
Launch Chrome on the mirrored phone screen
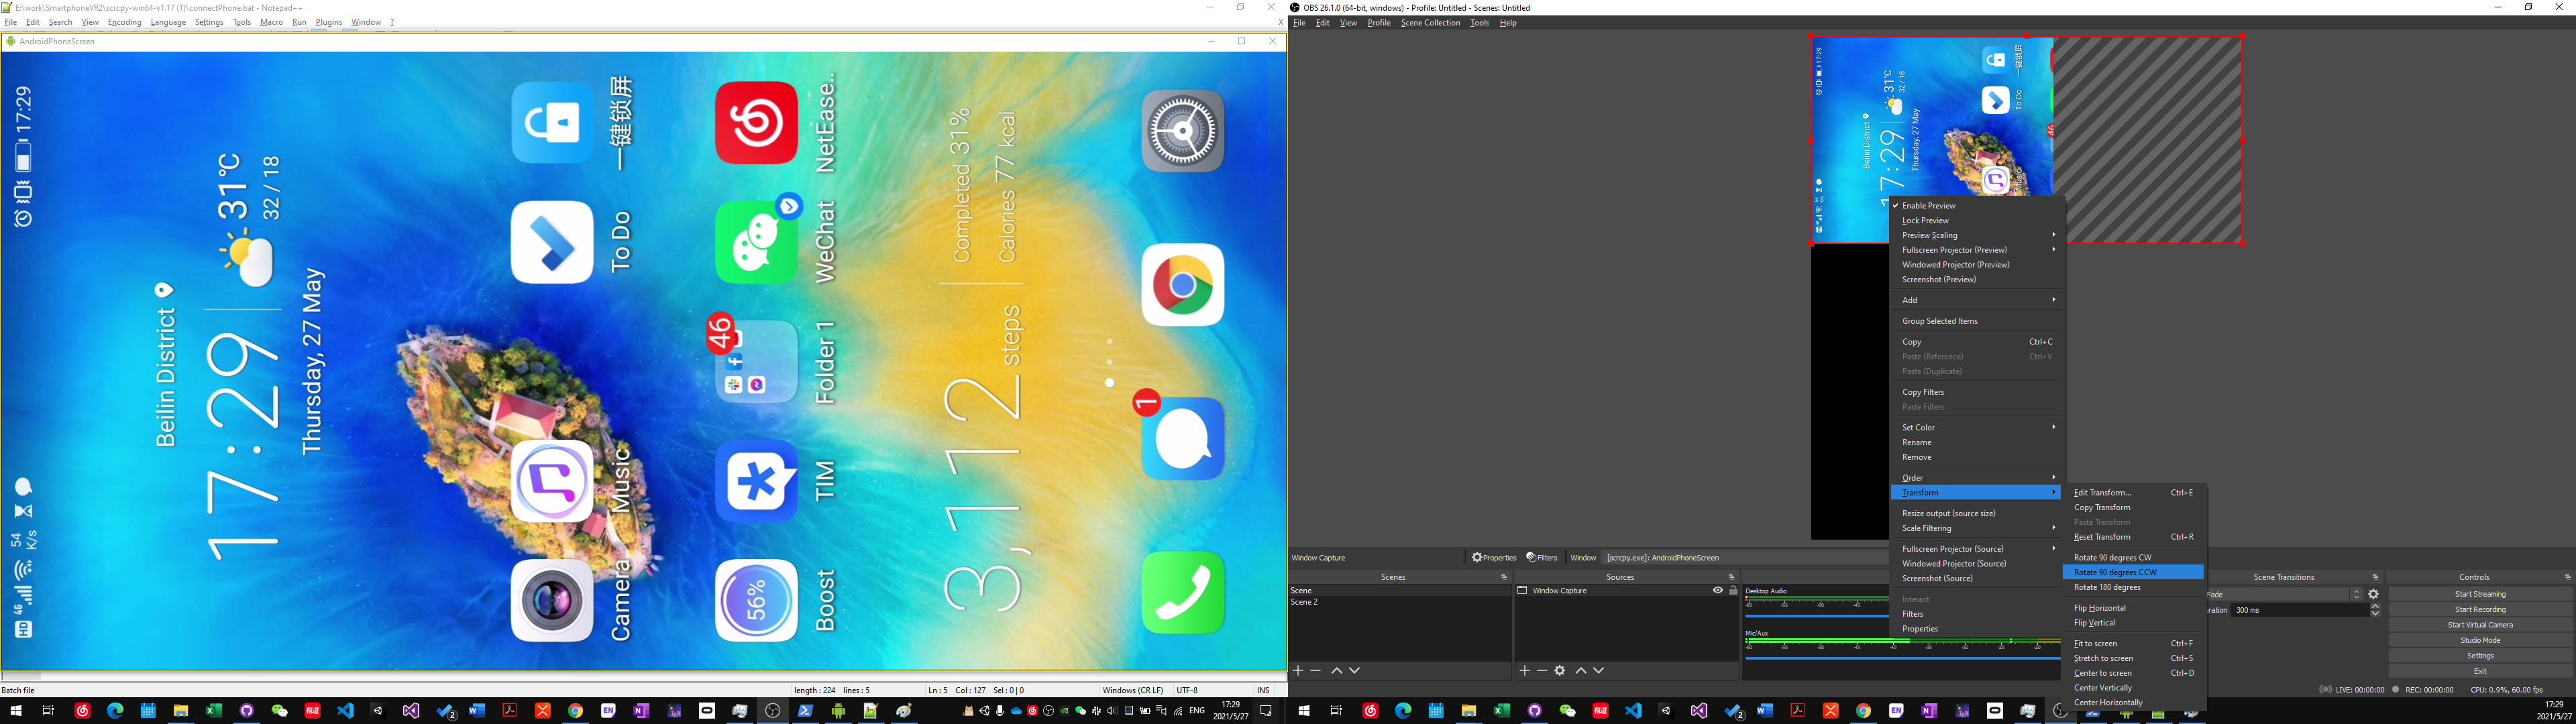coord(1183,285)
